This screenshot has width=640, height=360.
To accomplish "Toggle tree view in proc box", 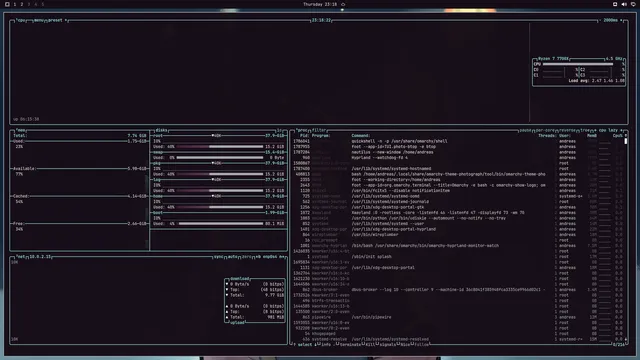I will [x=584, y=130].
